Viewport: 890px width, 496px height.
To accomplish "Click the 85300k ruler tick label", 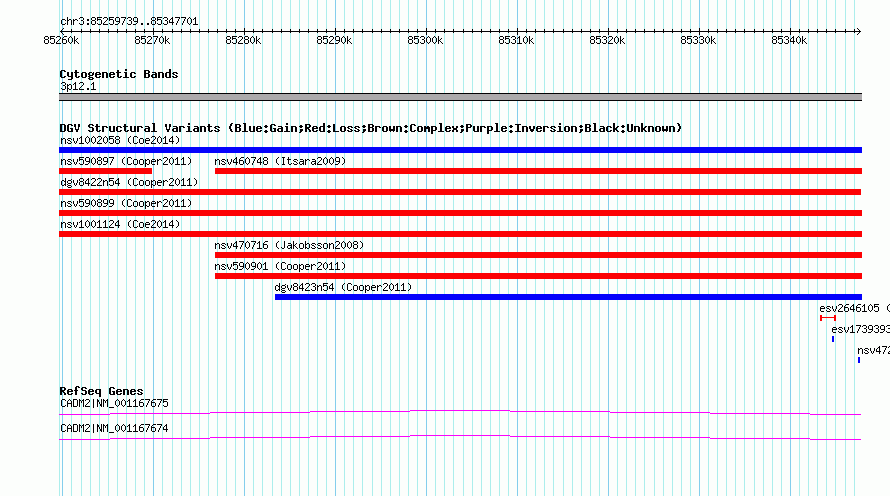I will 425,40.
